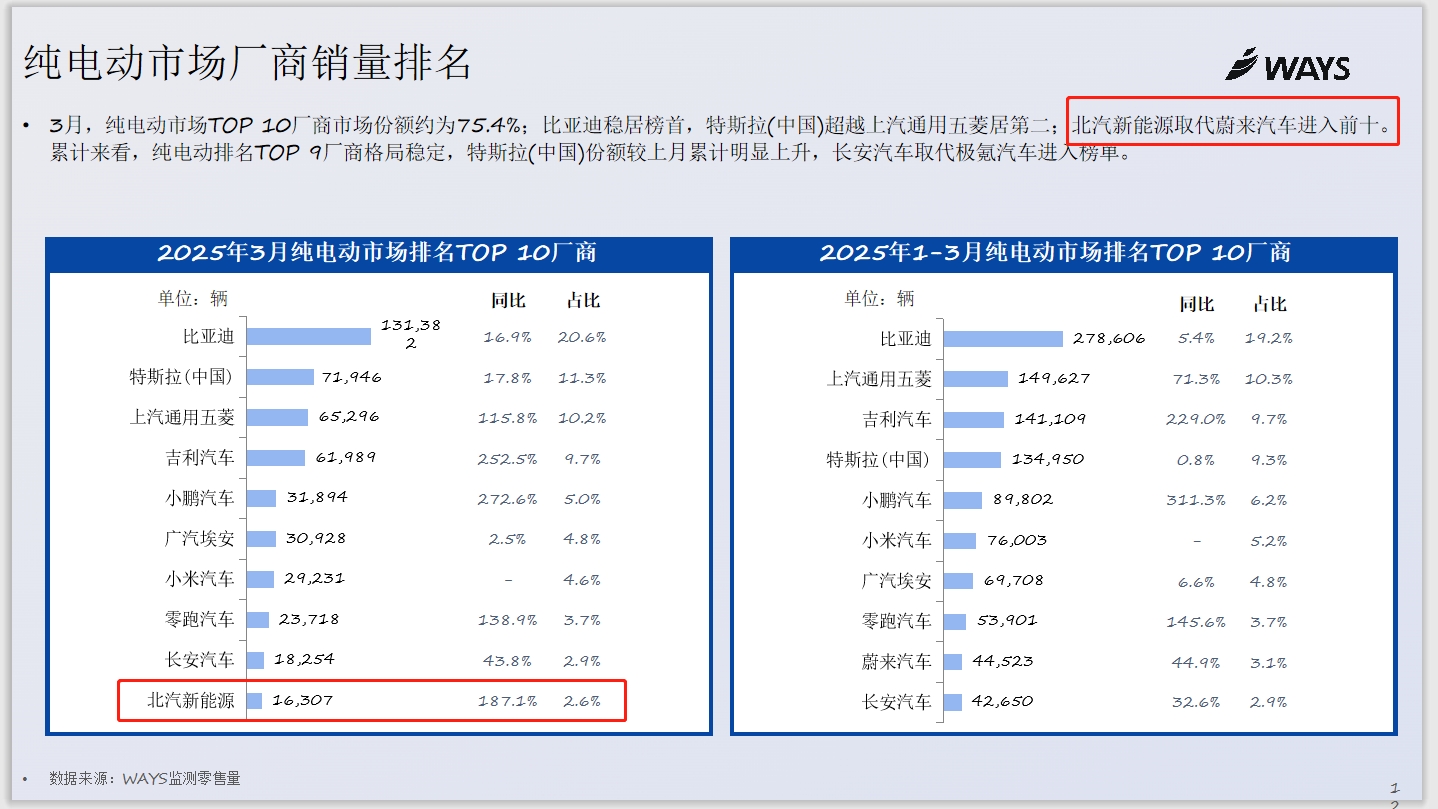This screenshot has height=809, width=1438.
Task: Click the 20.6% share value
Action: pyautogui.click(x=582, y=337)
